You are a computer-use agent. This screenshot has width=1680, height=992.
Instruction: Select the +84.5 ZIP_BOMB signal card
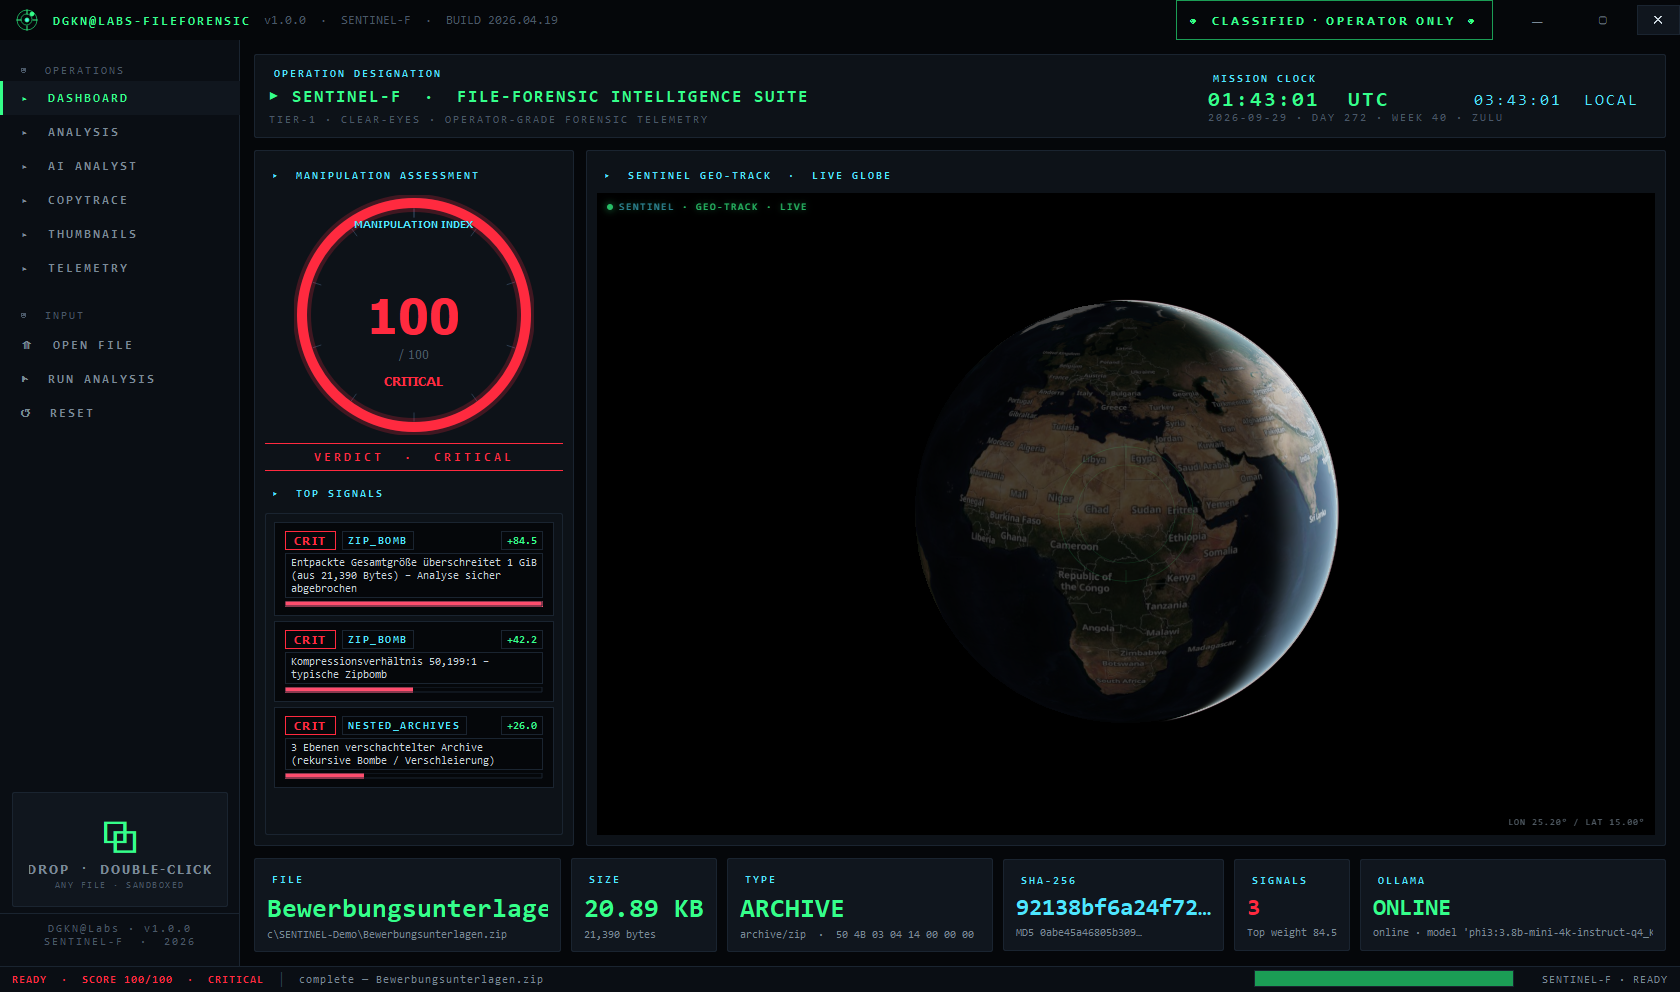coord(414,569)
